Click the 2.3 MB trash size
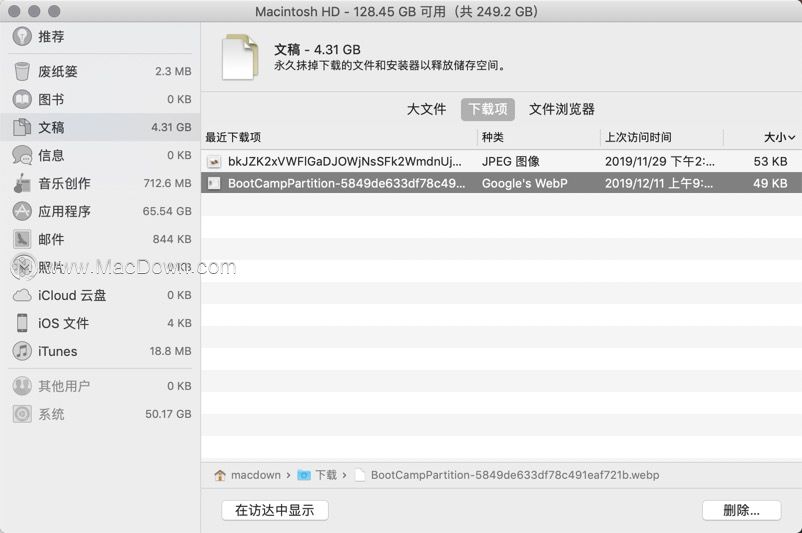Viewport: 802px width, 533px height. click(173, 71)
